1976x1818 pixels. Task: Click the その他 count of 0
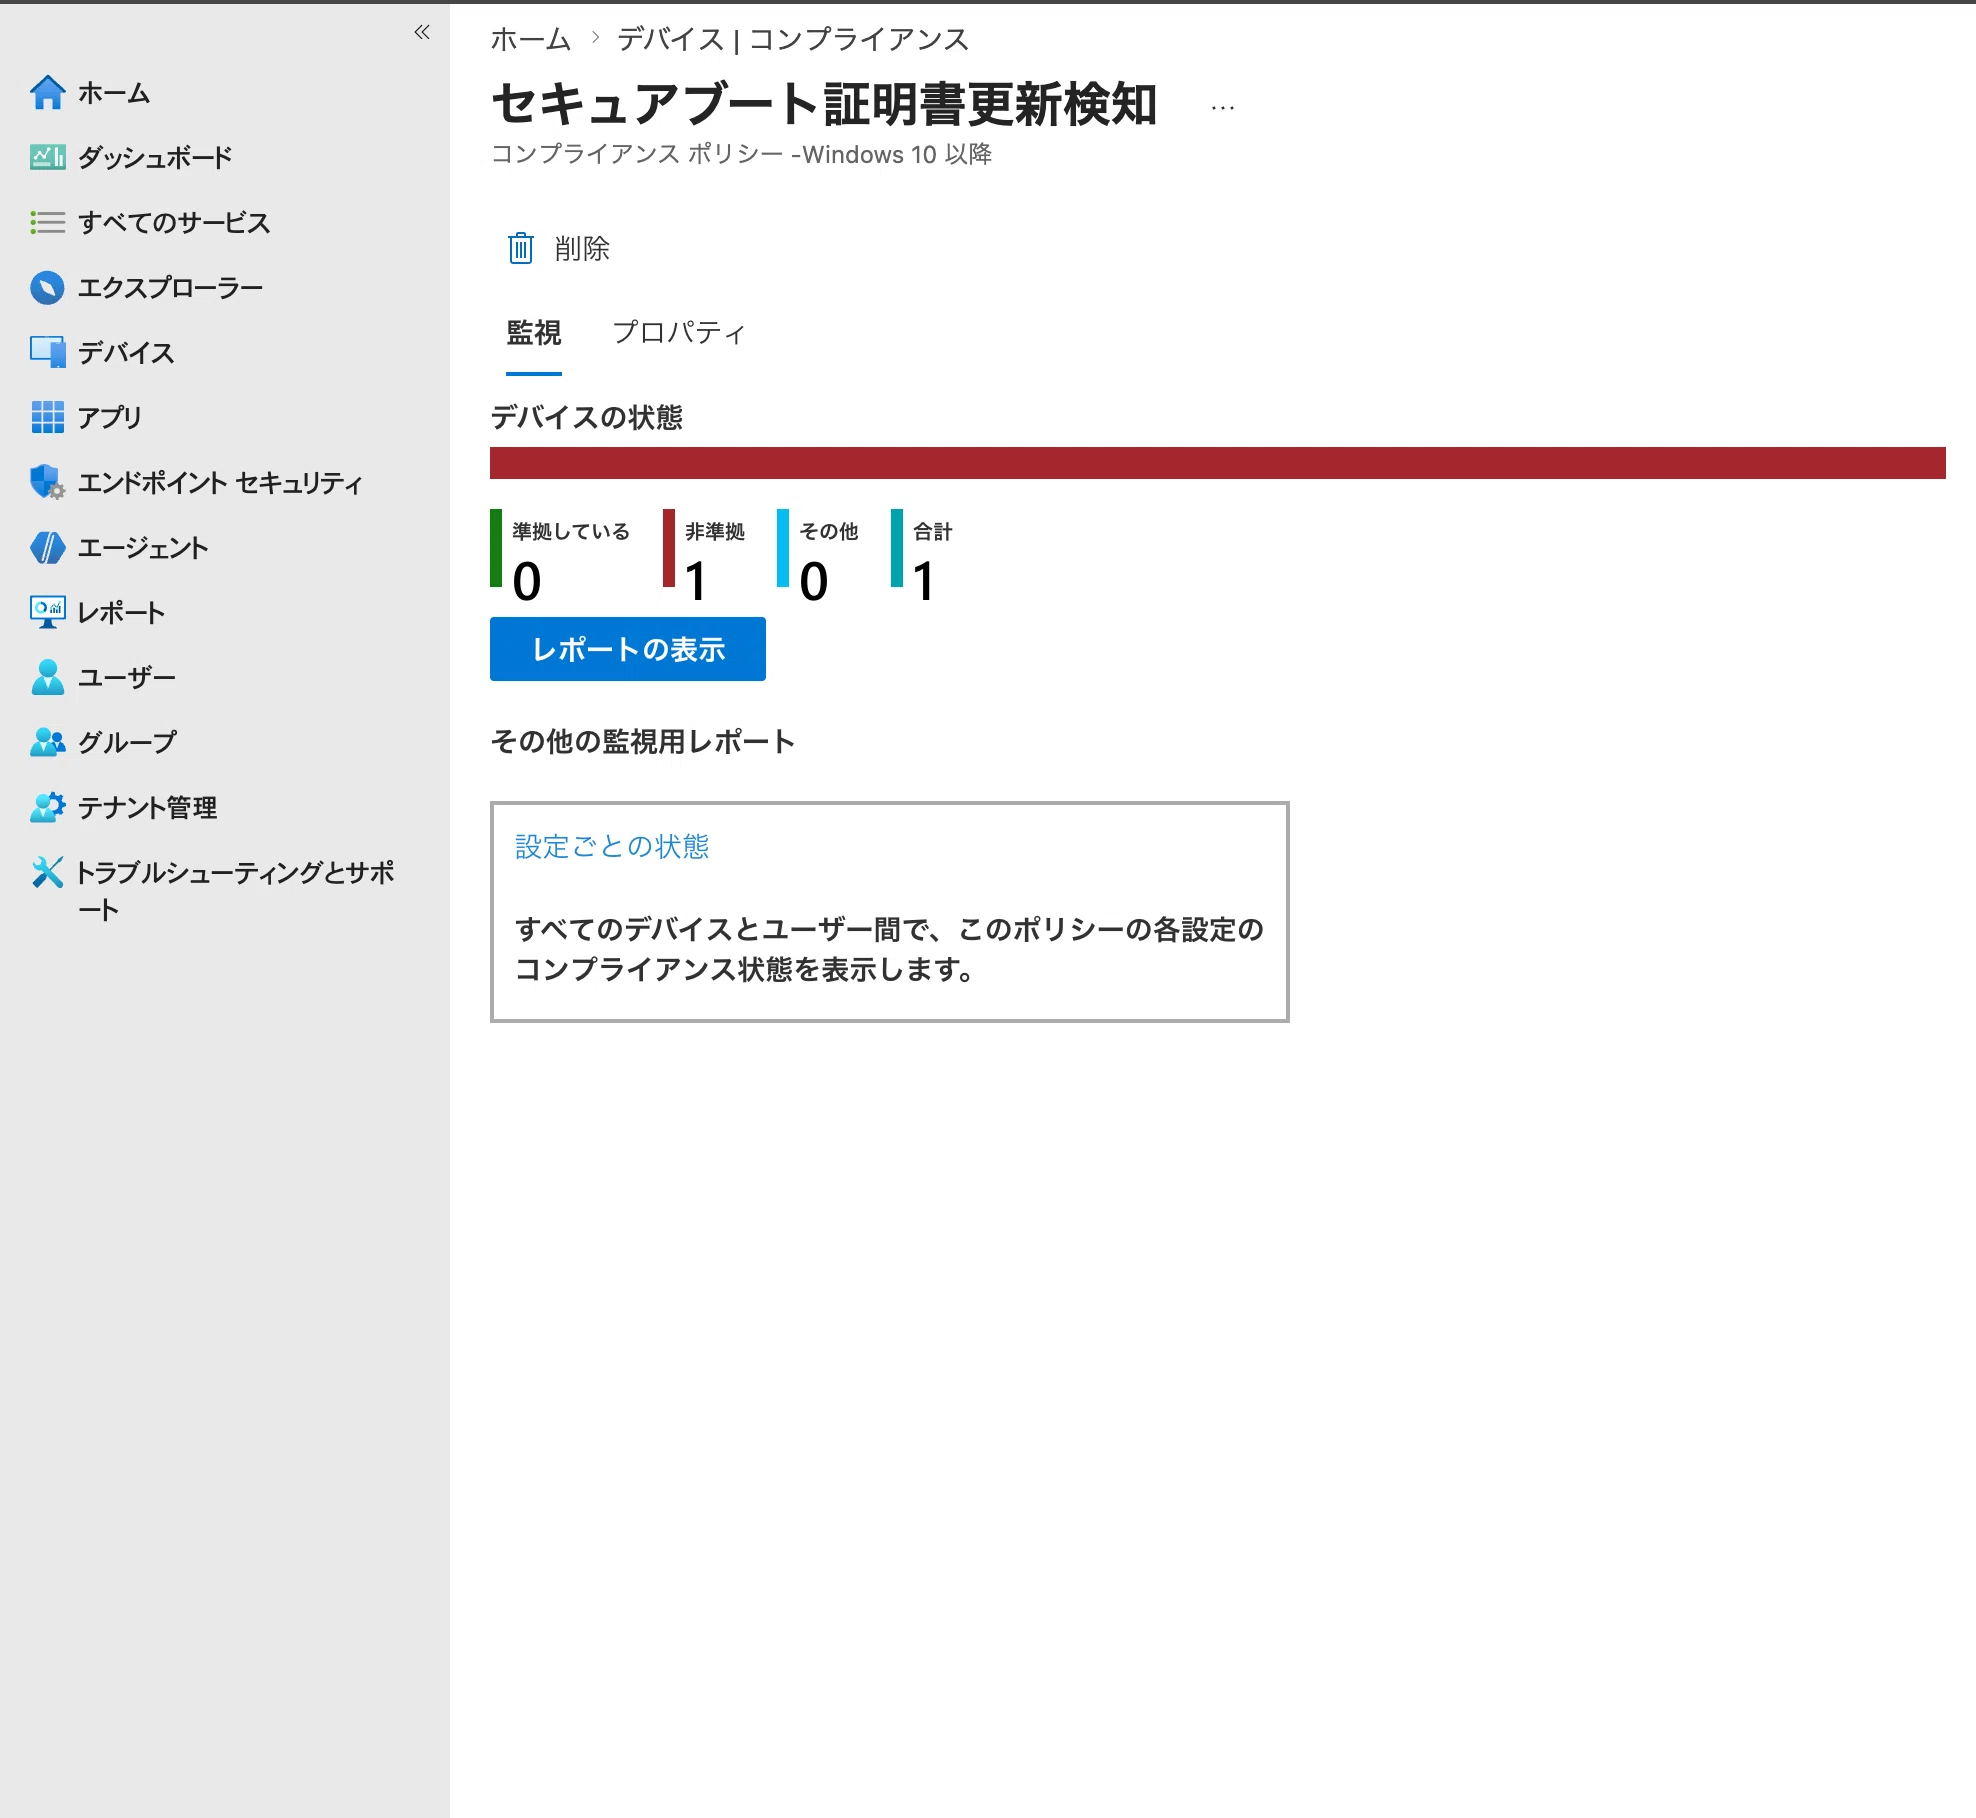click(813, 581)
